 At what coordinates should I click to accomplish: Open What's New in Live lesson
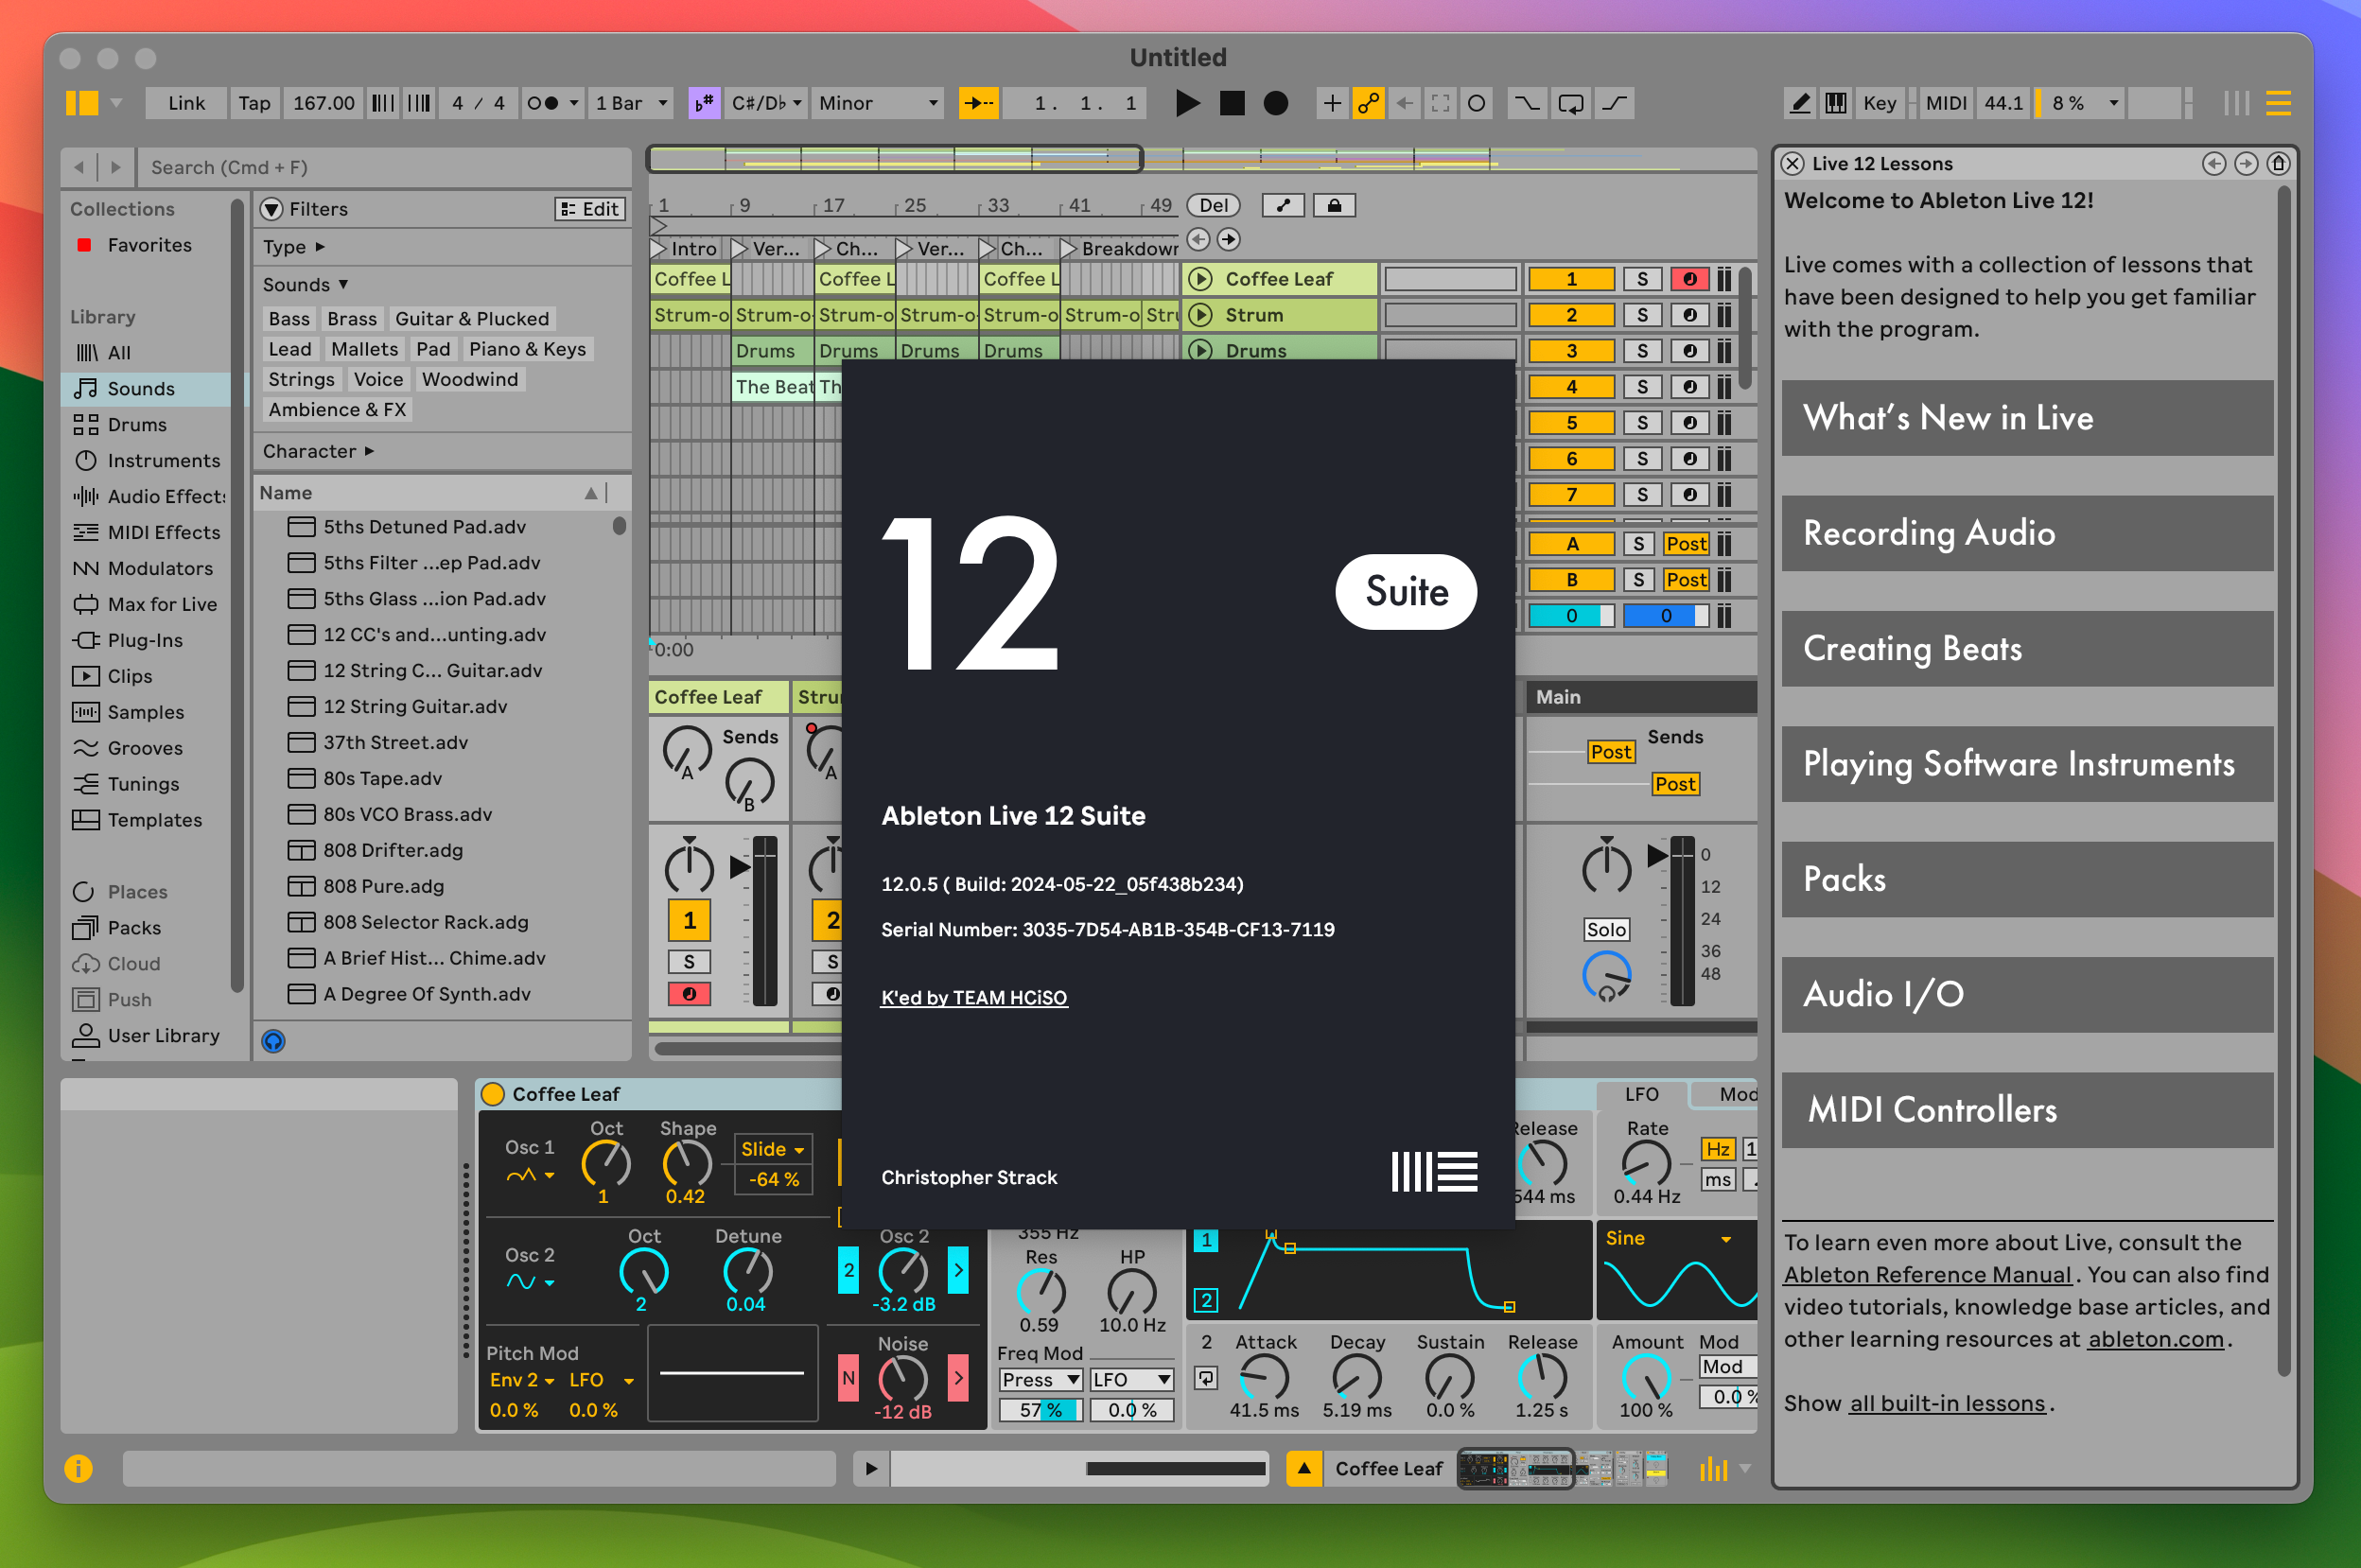coord(2026,418)
